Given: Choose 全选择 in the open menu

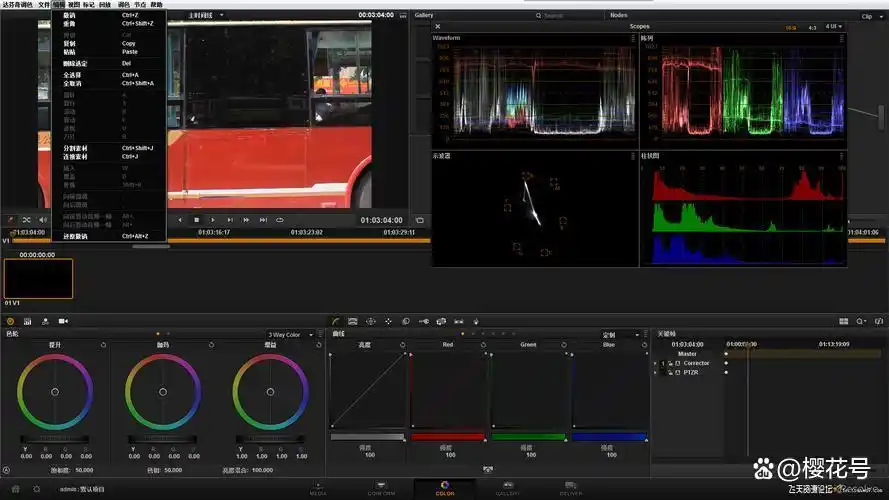Looking at the screenshot, I should pos(73,75).
